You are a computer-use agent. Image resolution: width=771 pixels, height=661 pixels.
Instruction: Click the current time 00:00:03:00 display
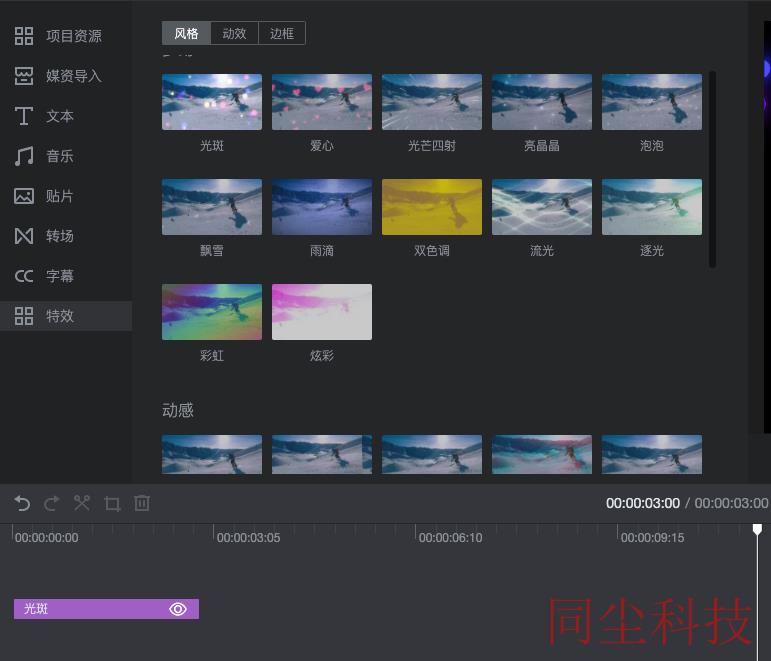tap(643, 503)
